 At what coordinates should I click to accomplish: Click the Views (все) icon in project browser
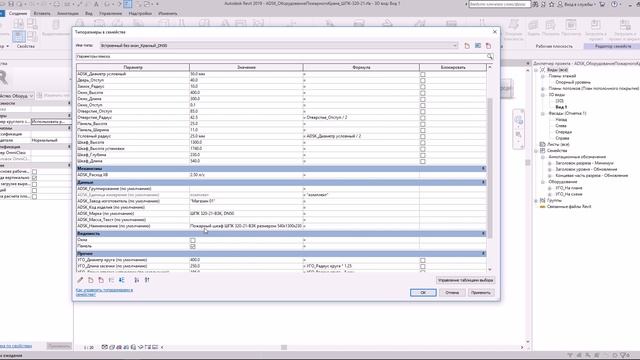tap(543, 70)
